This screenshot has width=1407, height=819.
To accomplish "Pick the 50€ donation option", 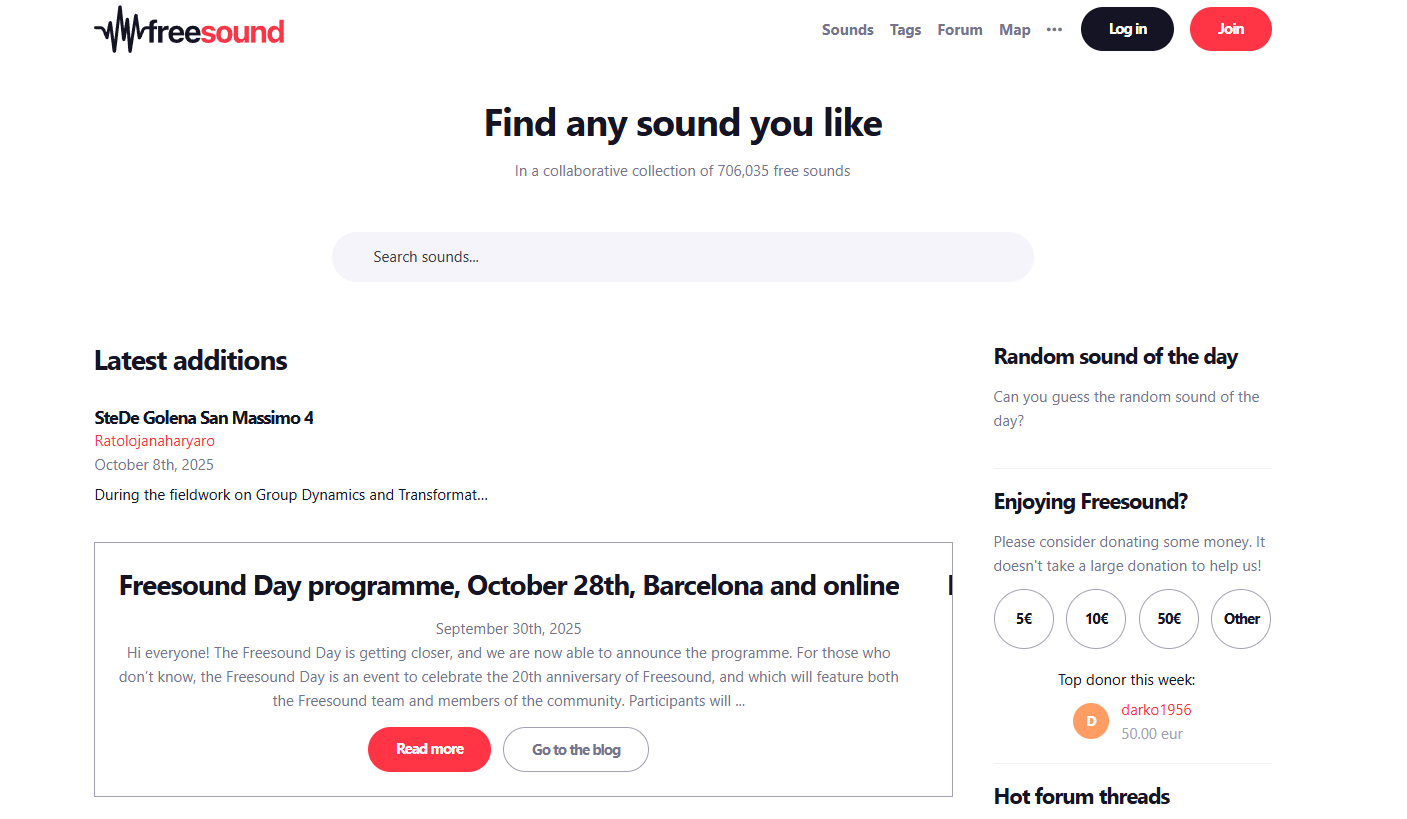I will coord(1169,619).
